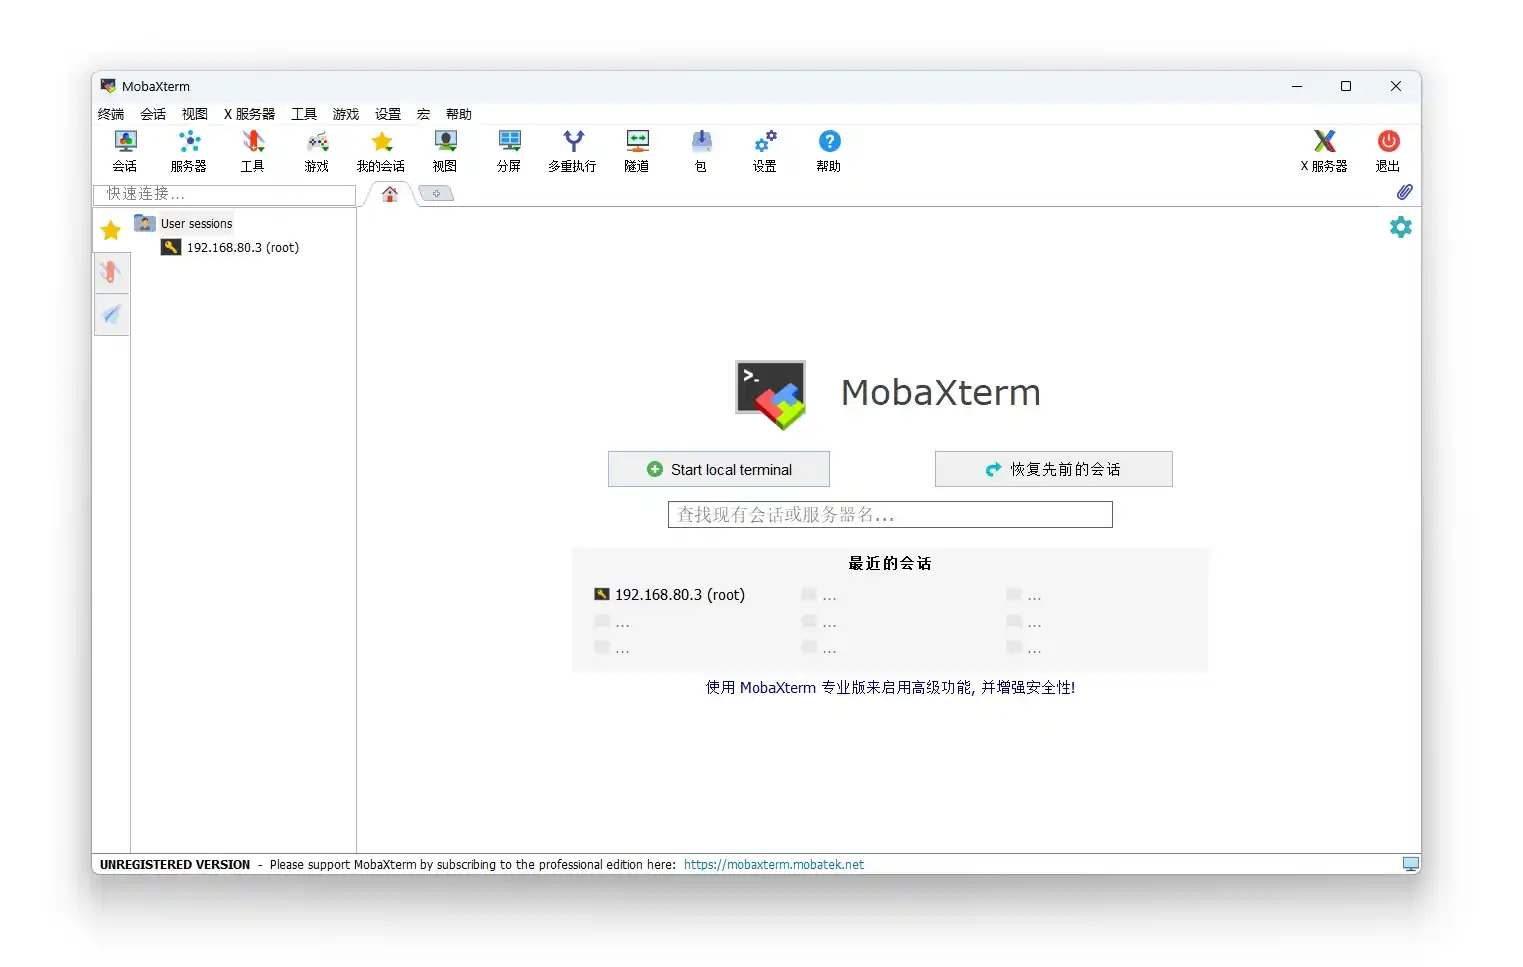Click the UNREGISTERED VERSION status text
Viewport: 1523px width, 967px height.
tap(175, 865)
